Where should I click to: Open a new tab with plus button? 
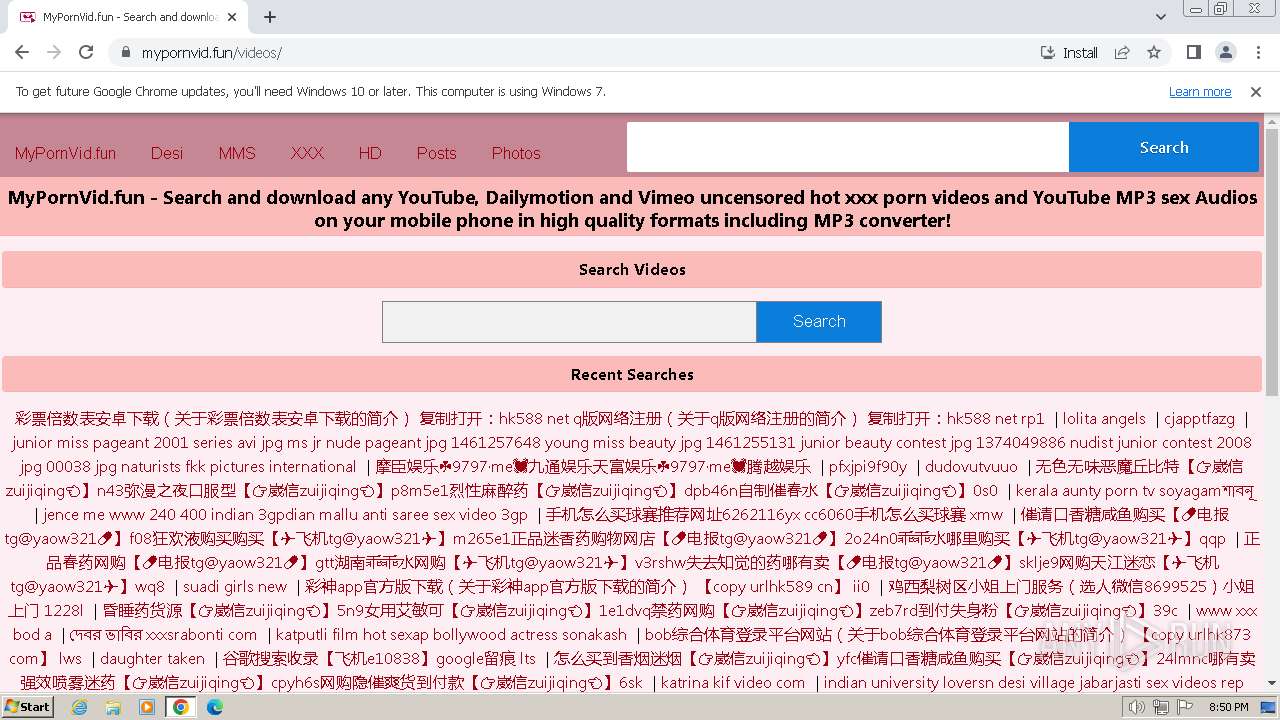[270, 17]
